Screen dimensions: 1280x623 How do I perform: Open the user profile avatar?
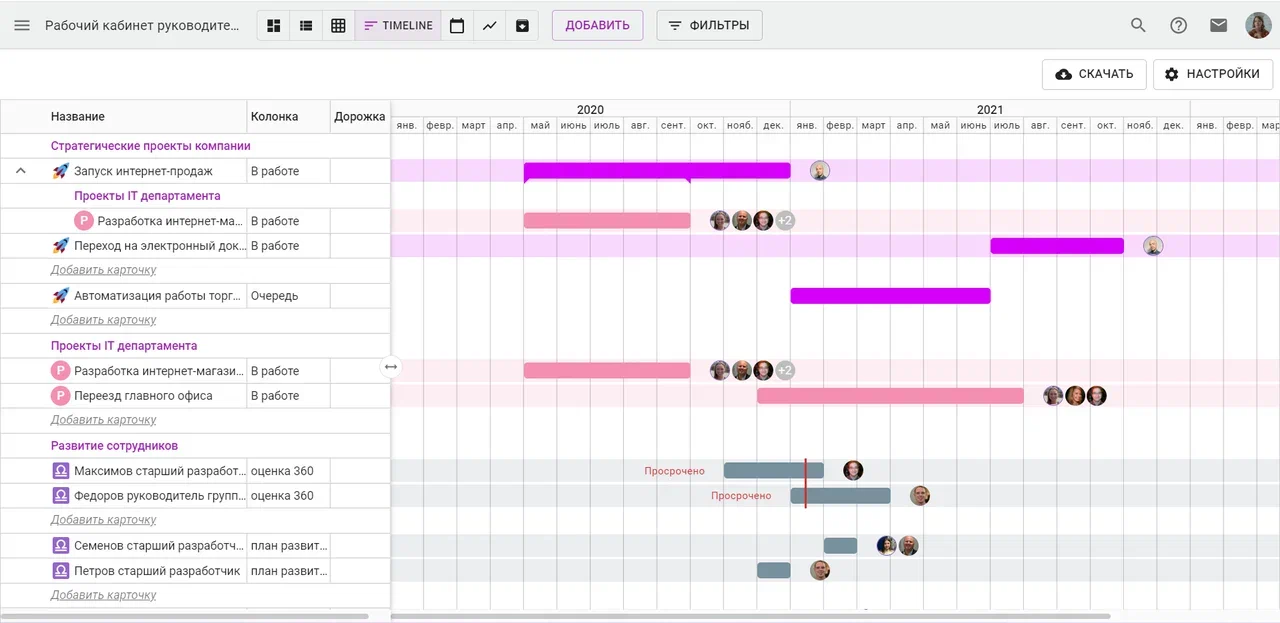pyautogui.click(x=1258, y=25)
